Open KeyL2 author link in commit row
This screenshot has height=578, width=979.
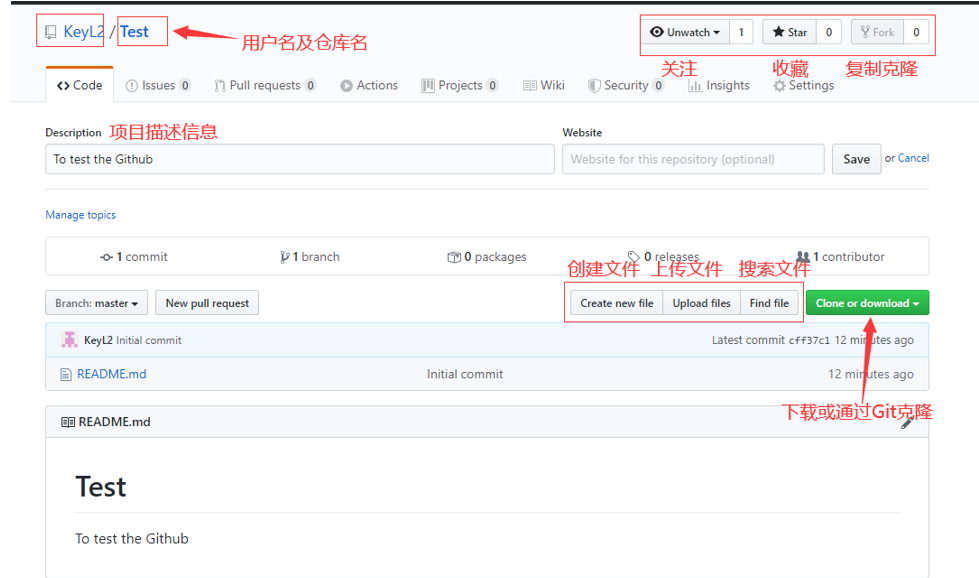tap(98, 340)
